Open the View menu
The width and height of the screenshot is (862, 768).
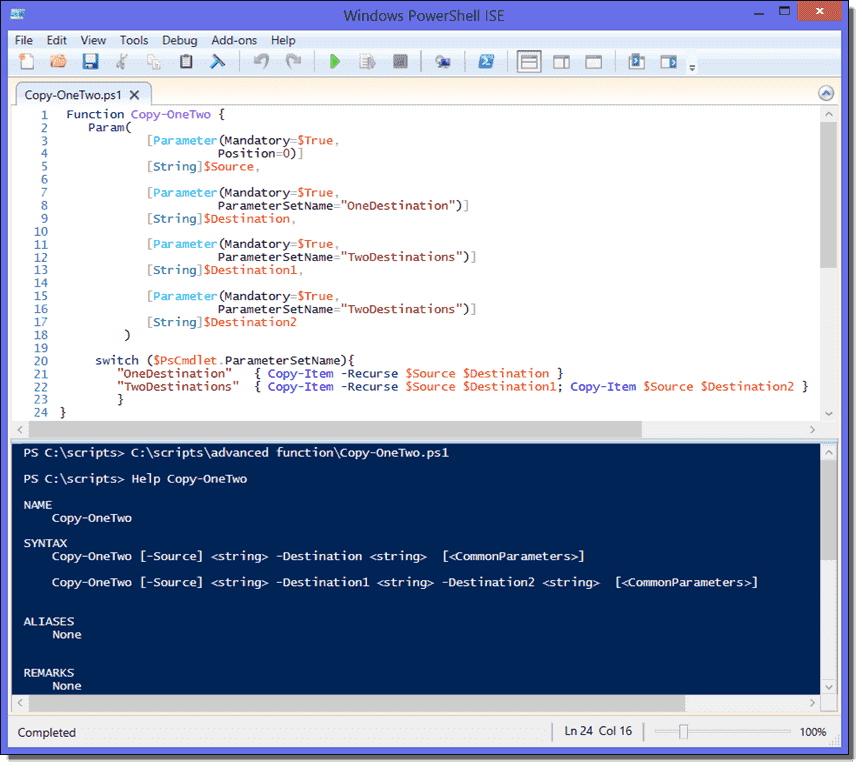[93, 40]
